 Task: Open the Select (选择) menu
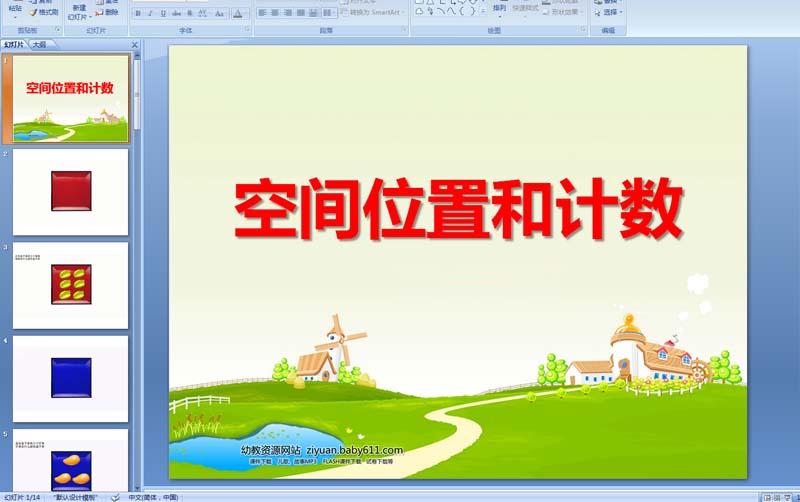click(x=609, y=12)
